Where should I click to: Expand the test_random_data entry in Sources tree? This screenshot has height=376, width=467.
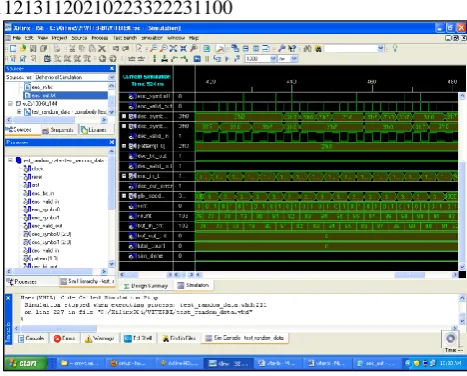pos(19,112)
